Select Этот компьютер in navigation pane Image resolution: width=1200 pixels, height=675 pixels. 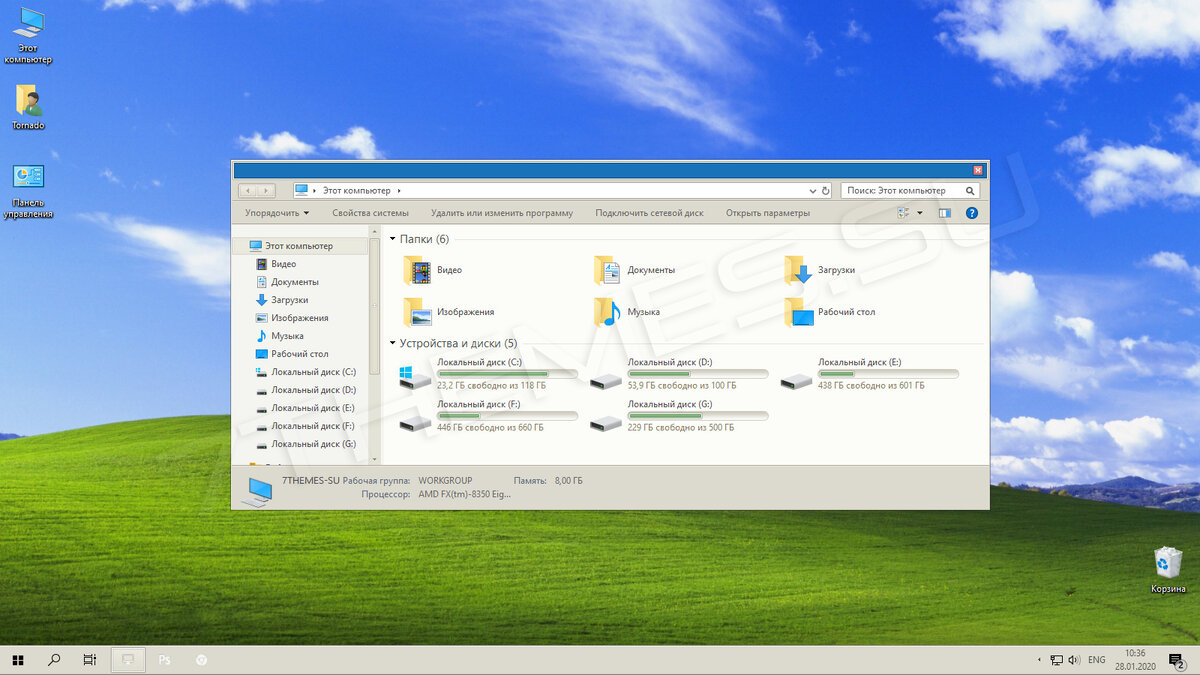(x=299, y=246)
